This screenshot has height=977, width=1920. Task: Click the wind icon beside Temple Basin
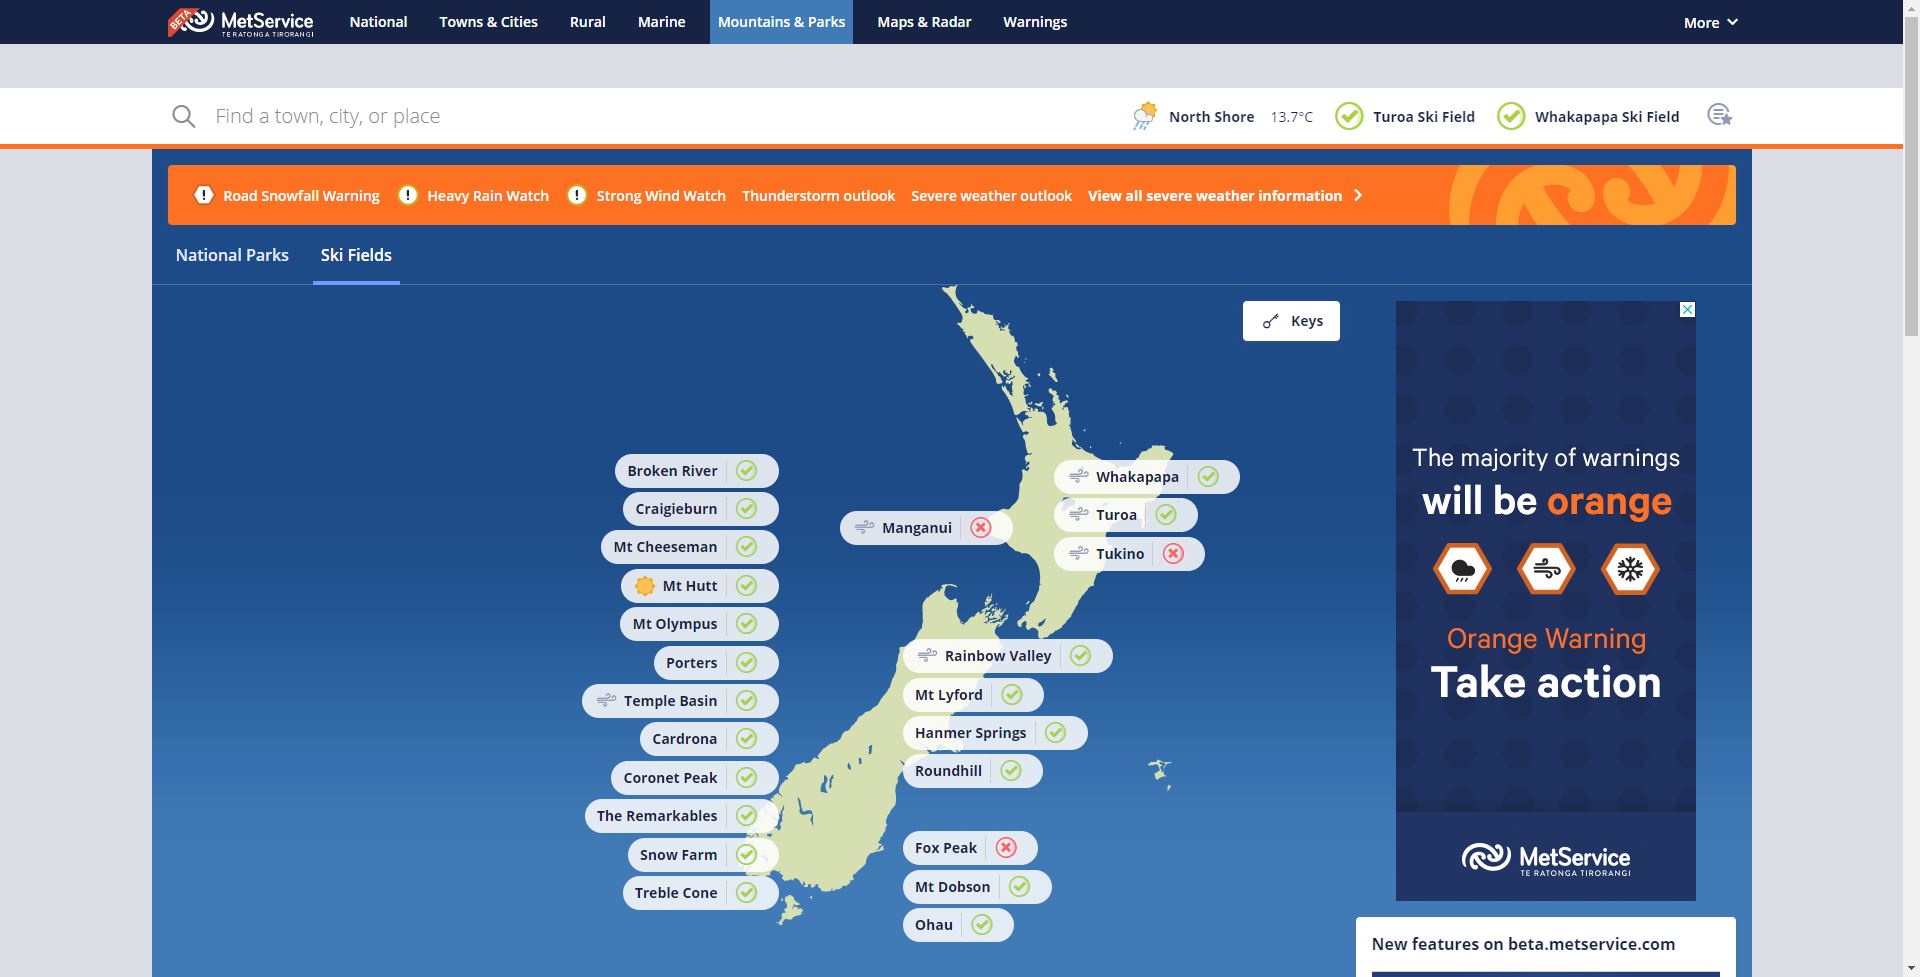pos(604,700)
